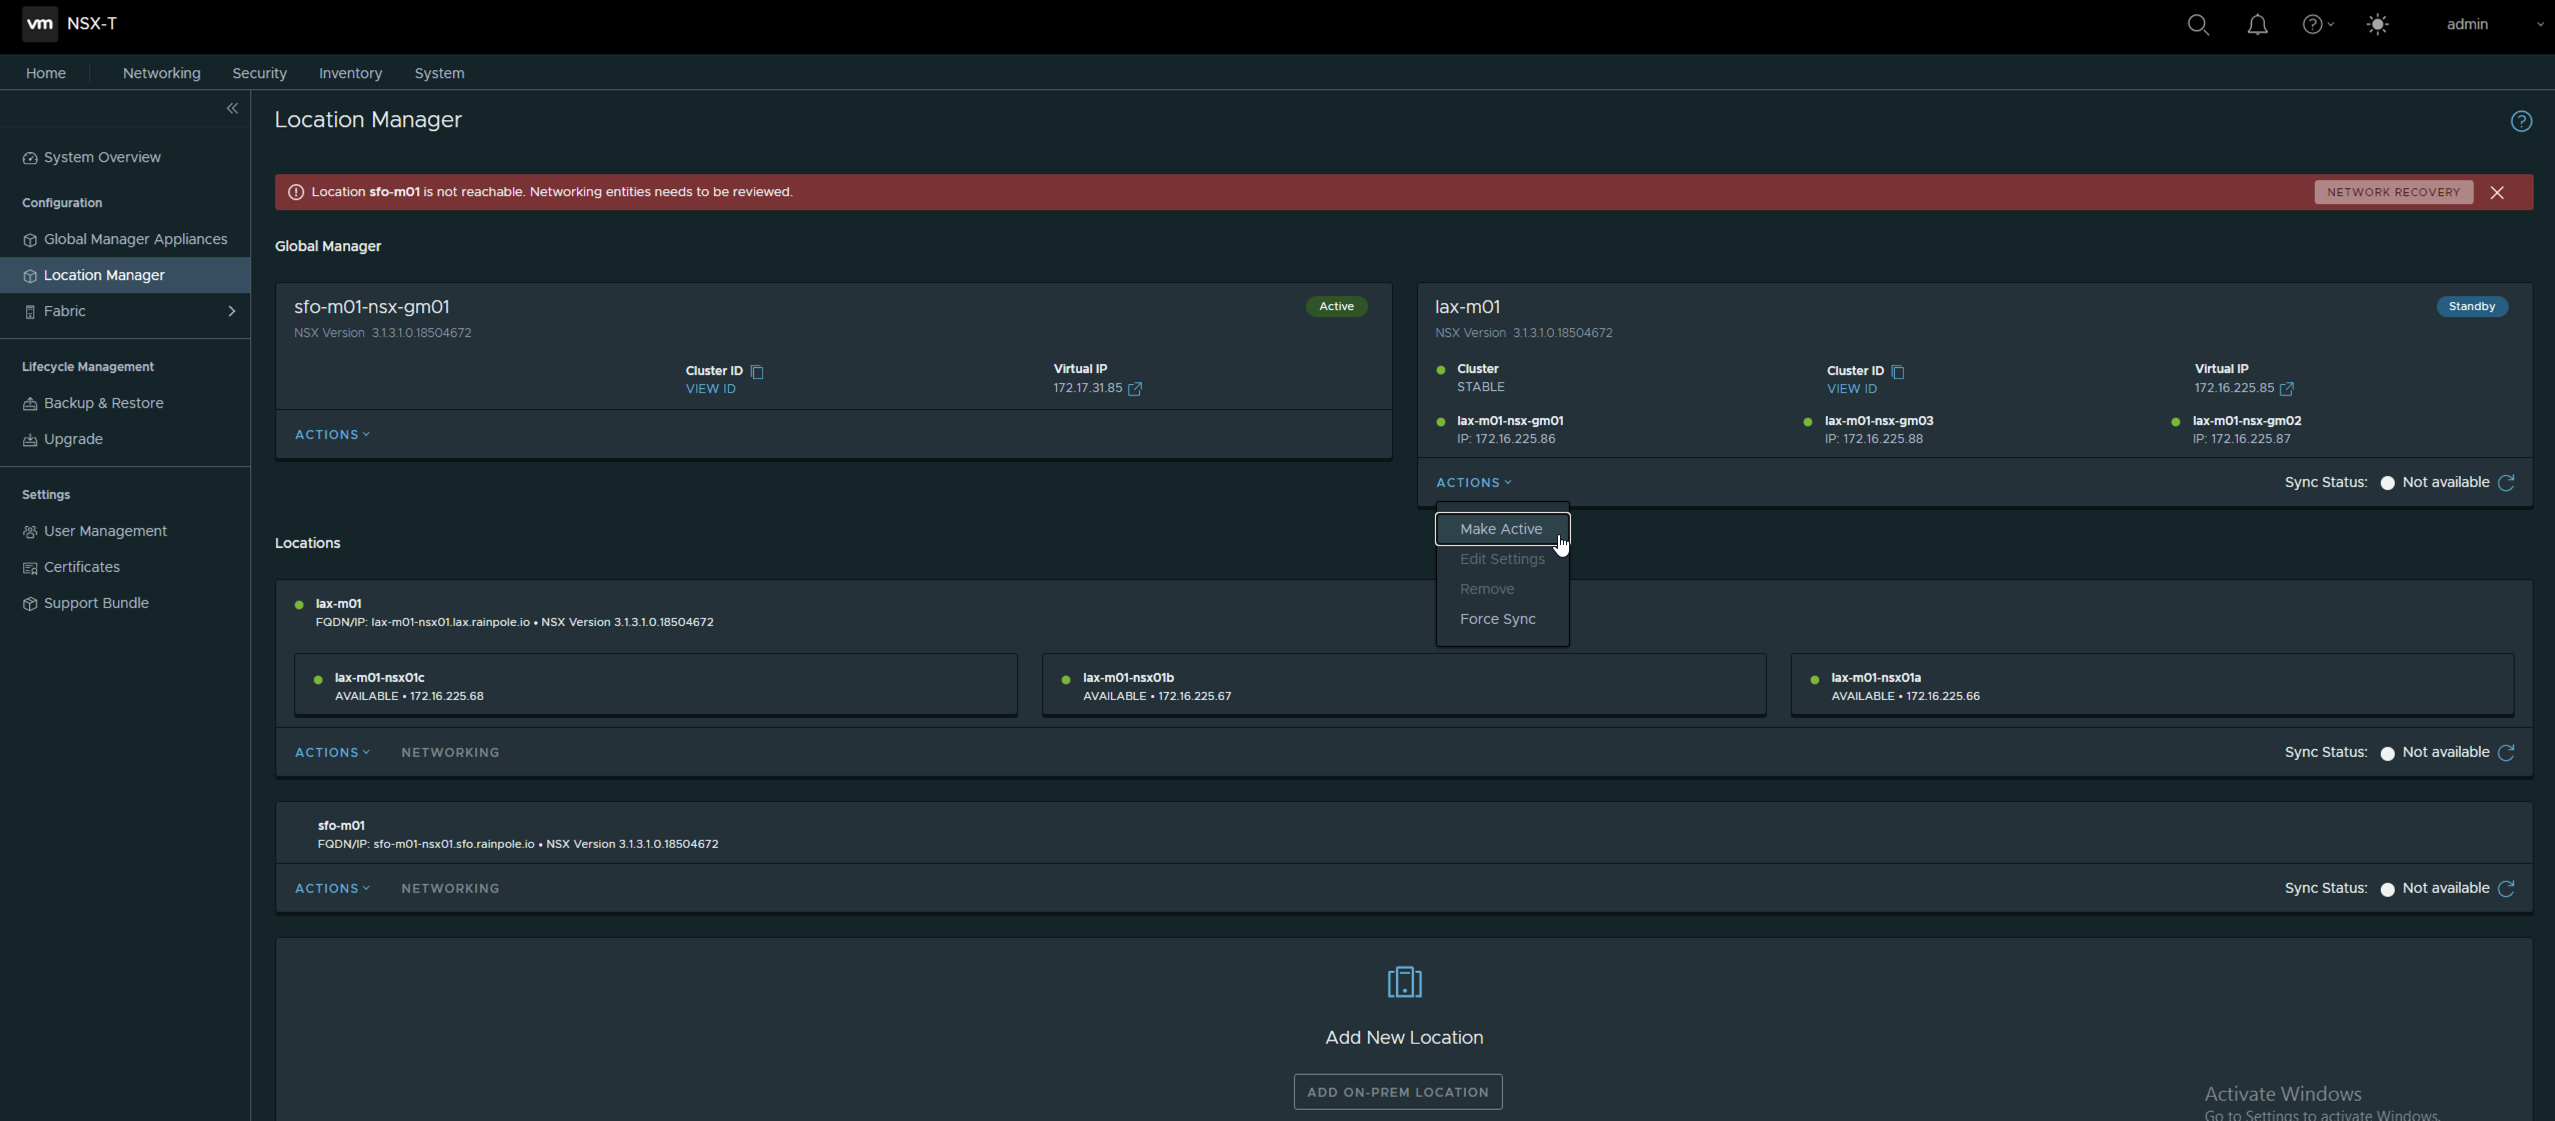
Task: Select Make Active menu entry
Action: (x=1500, y=529)
